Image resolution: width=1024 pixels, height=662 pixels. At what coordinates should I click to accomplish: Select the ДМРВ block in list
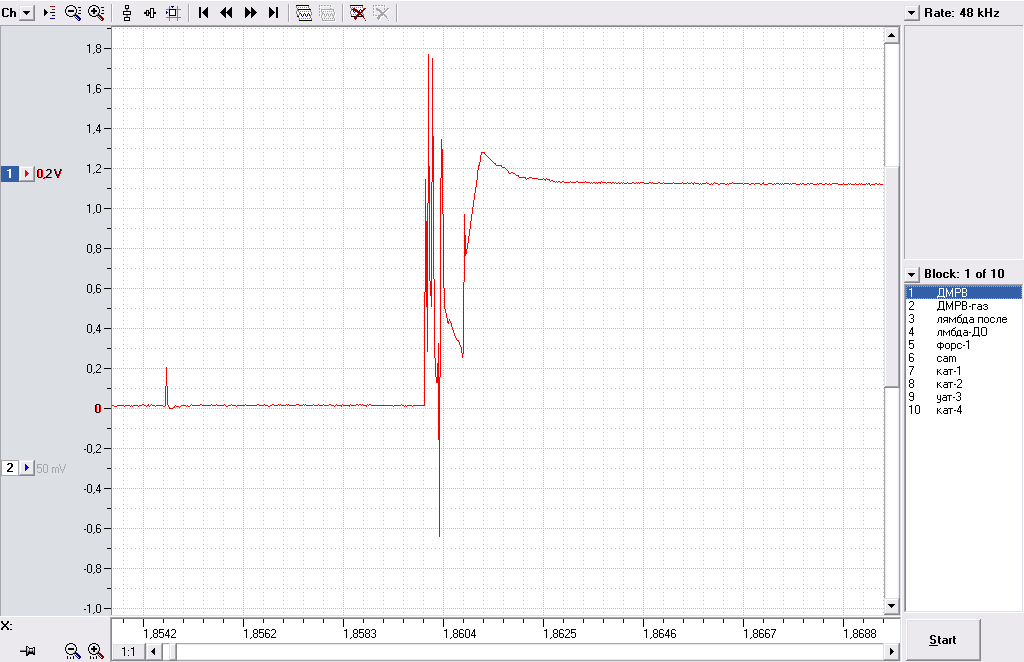click(963, 292)
